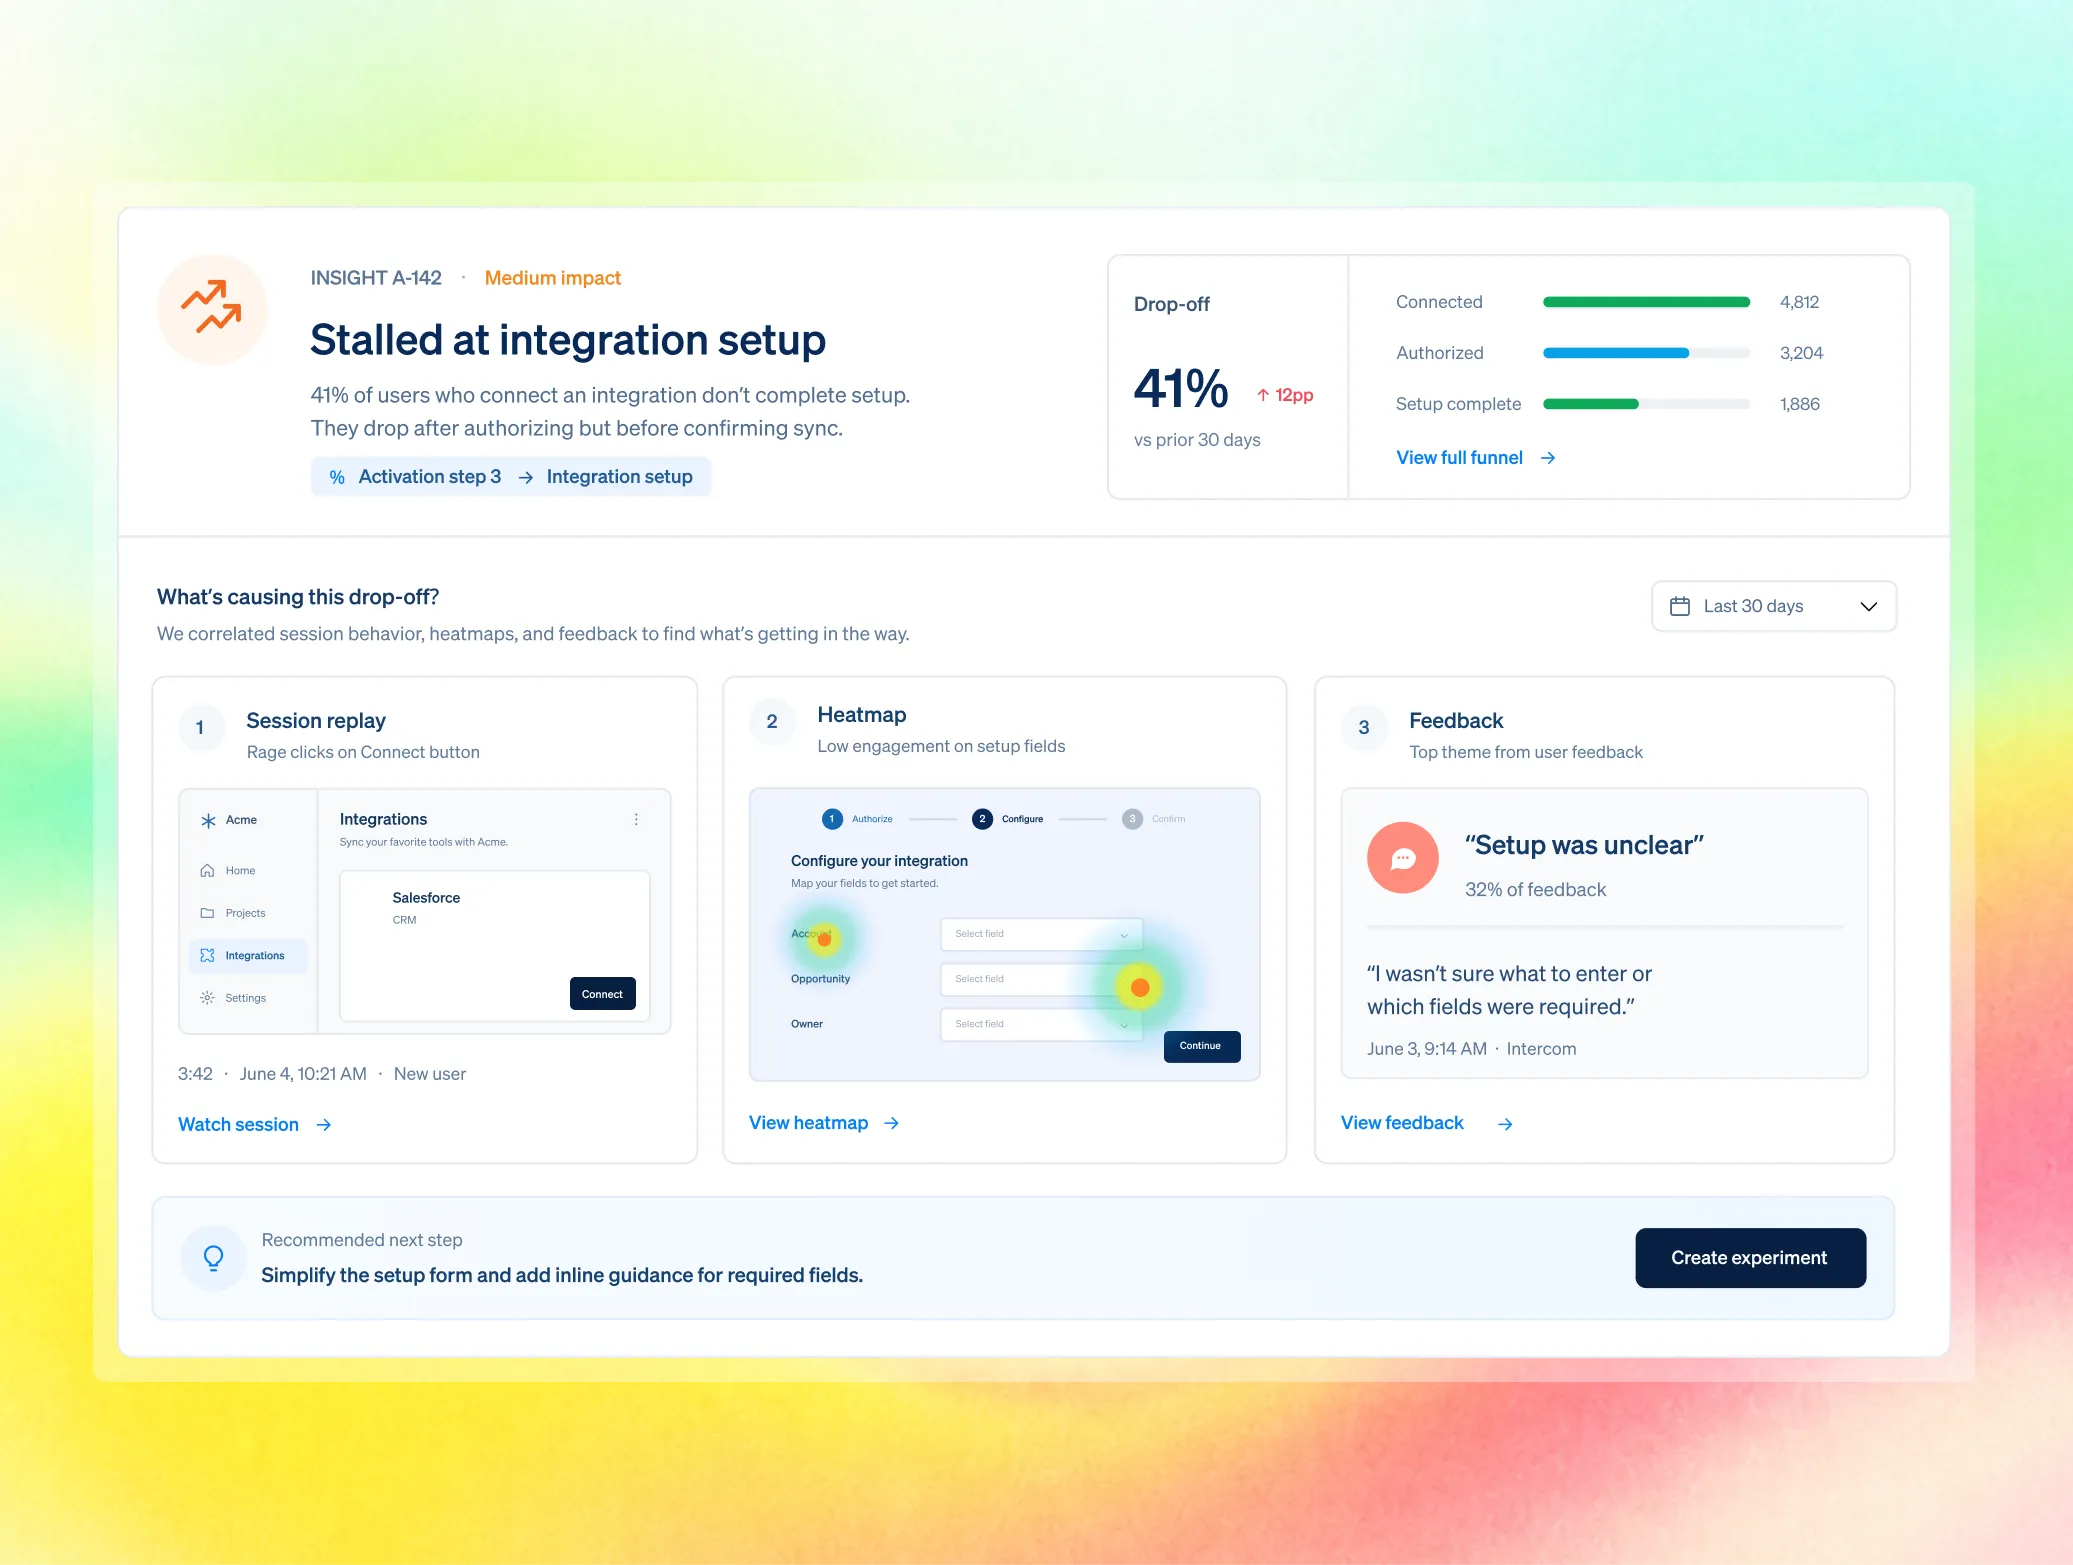Image resolution: width=2073 pixels, height=1565 pixels.
Task: Click the Connect button on Salesforce card
Action: [x=602, y=994]
